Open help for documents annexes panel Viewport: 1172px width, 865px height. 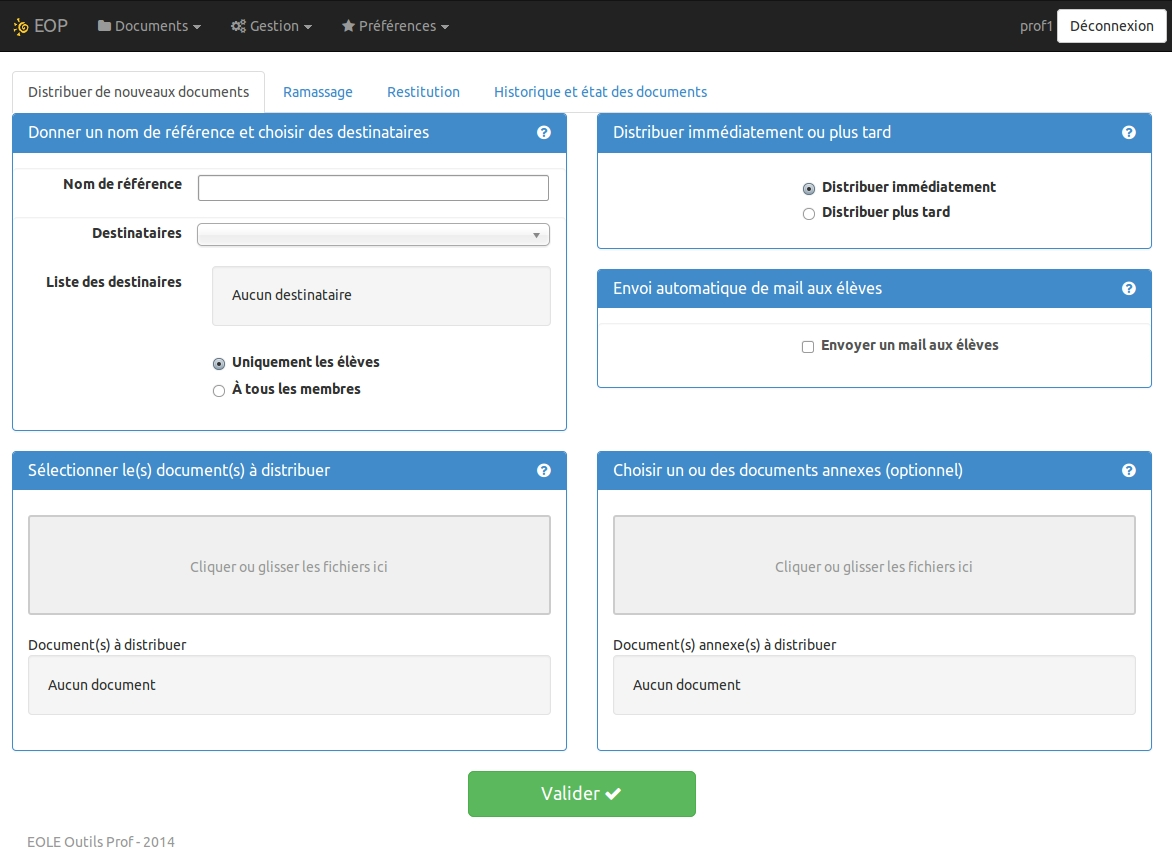click(1129, 470)
